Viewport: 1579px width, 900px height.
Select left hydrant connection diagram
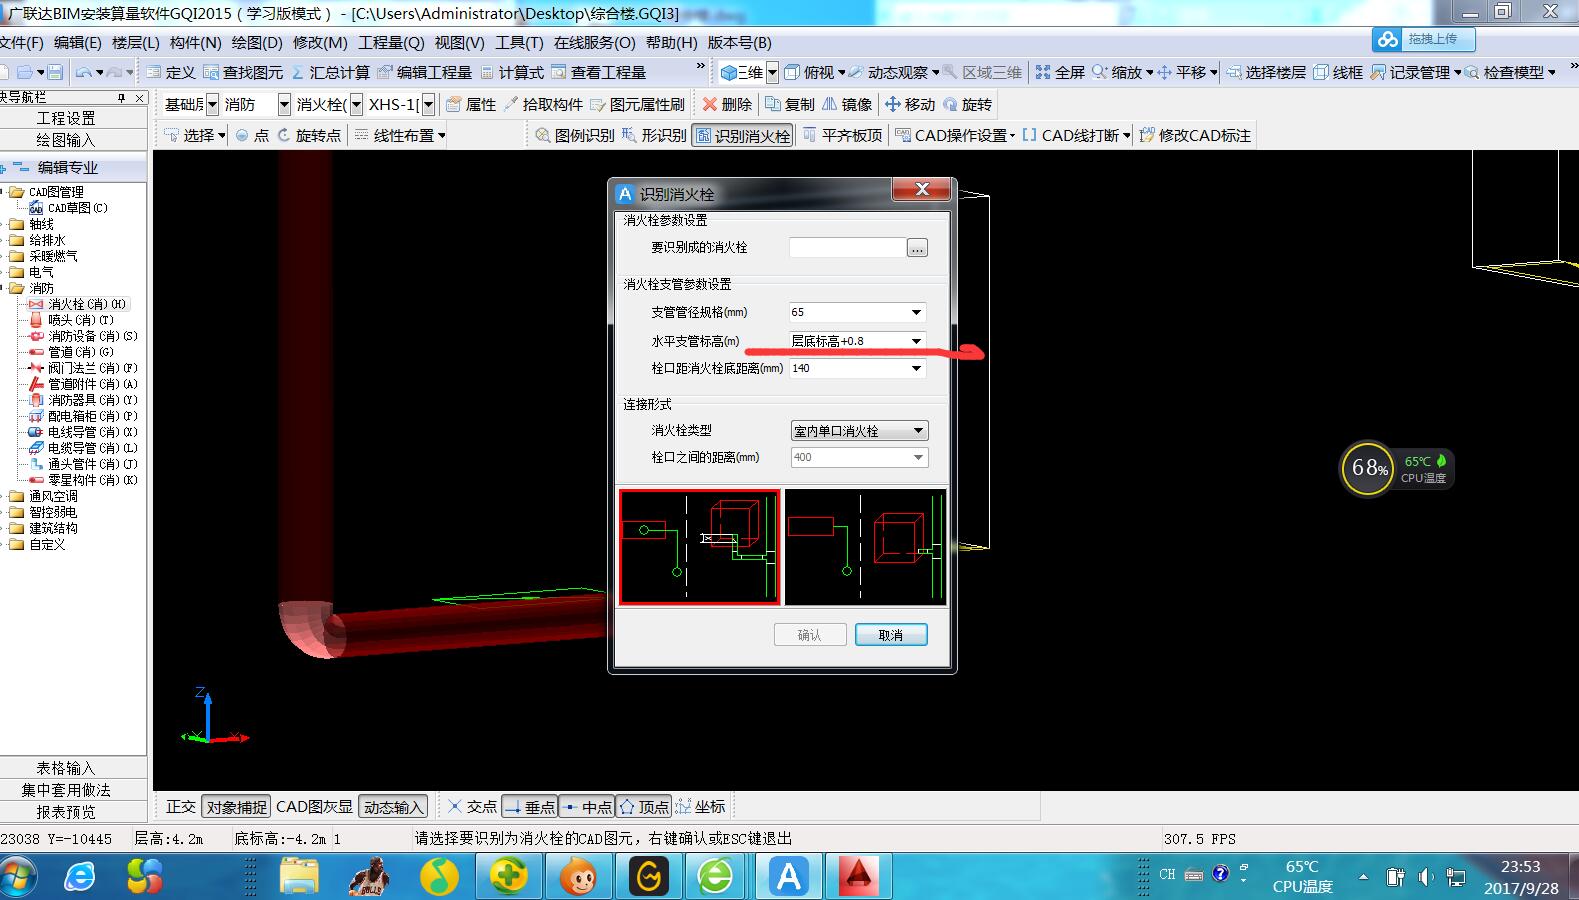(x=699, y=547)
